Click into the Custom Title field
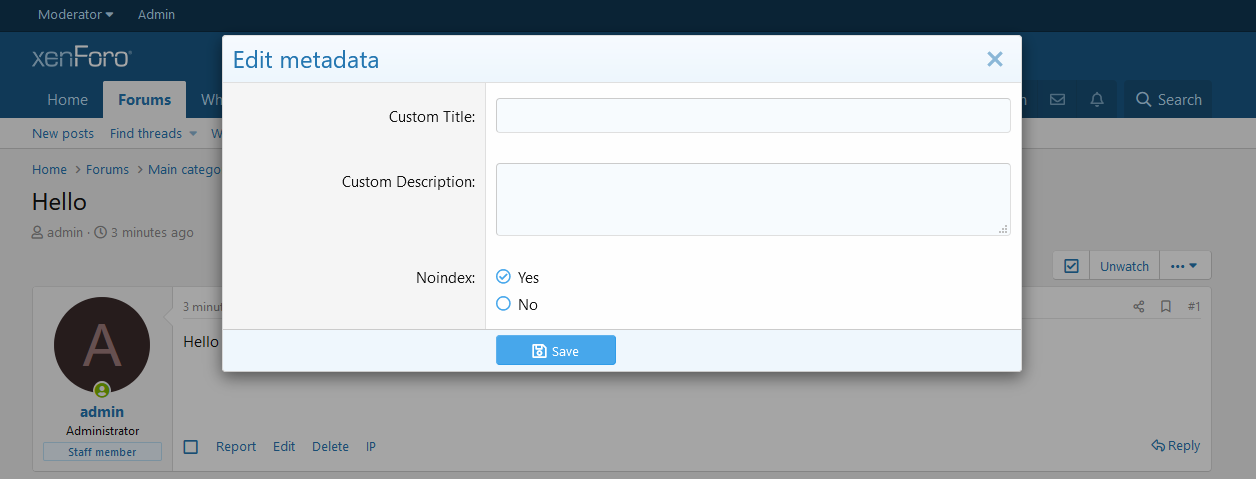 [753, 116]
